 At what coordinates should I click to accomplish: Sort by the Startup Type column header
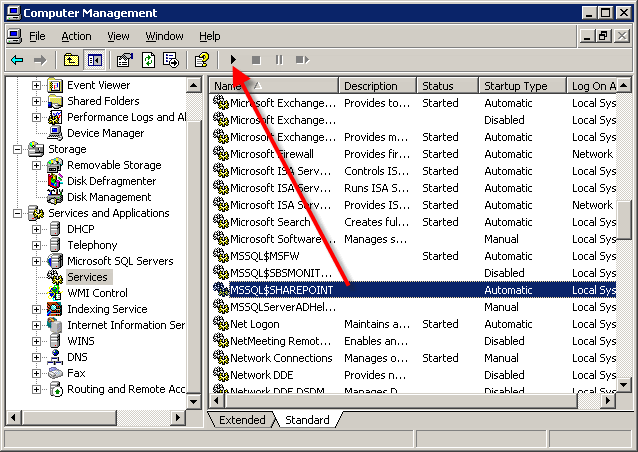[x=523, y=86]
